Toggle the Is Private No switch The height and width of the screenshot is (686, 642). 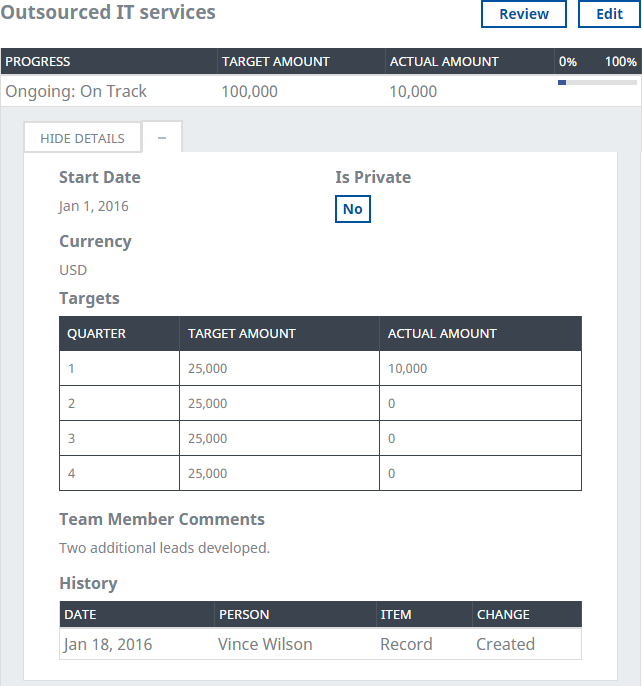(x=352, y=209)
